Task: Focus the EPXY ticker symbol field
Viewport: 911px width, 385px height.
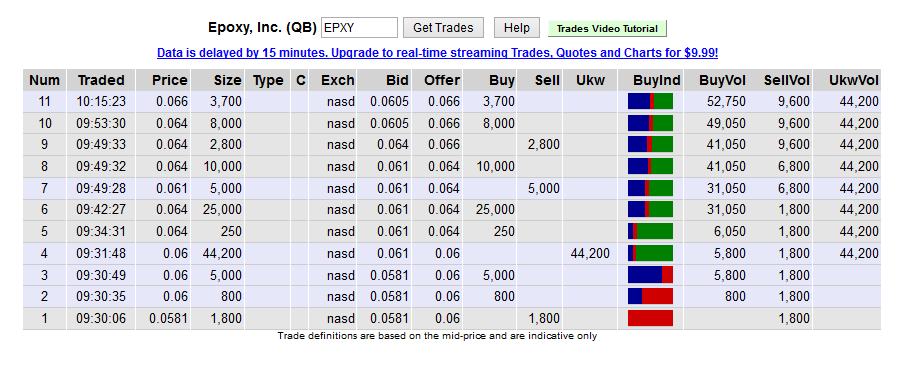Action: point(359,28)
